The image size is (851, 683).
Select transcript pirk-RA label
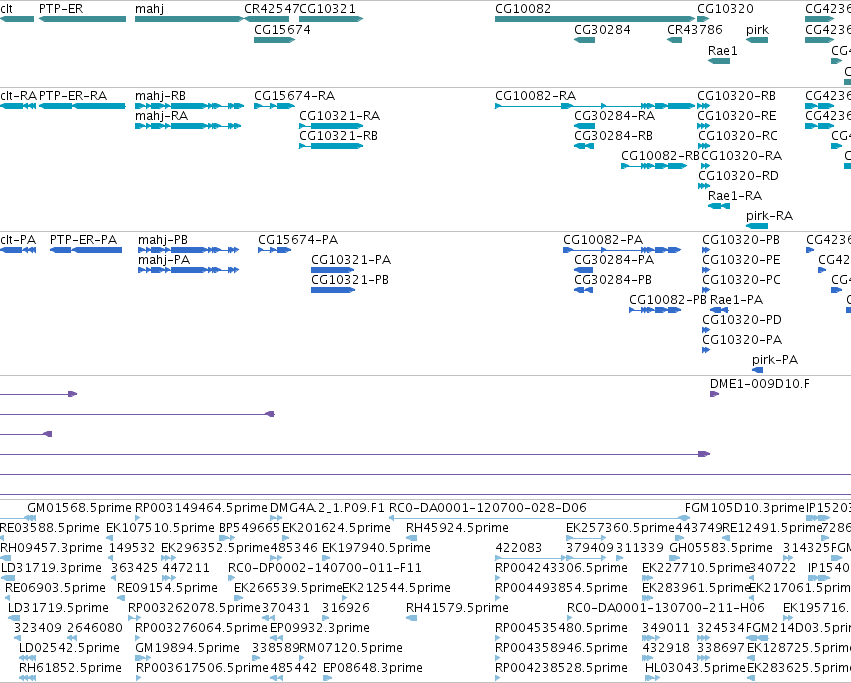[769, 216]
